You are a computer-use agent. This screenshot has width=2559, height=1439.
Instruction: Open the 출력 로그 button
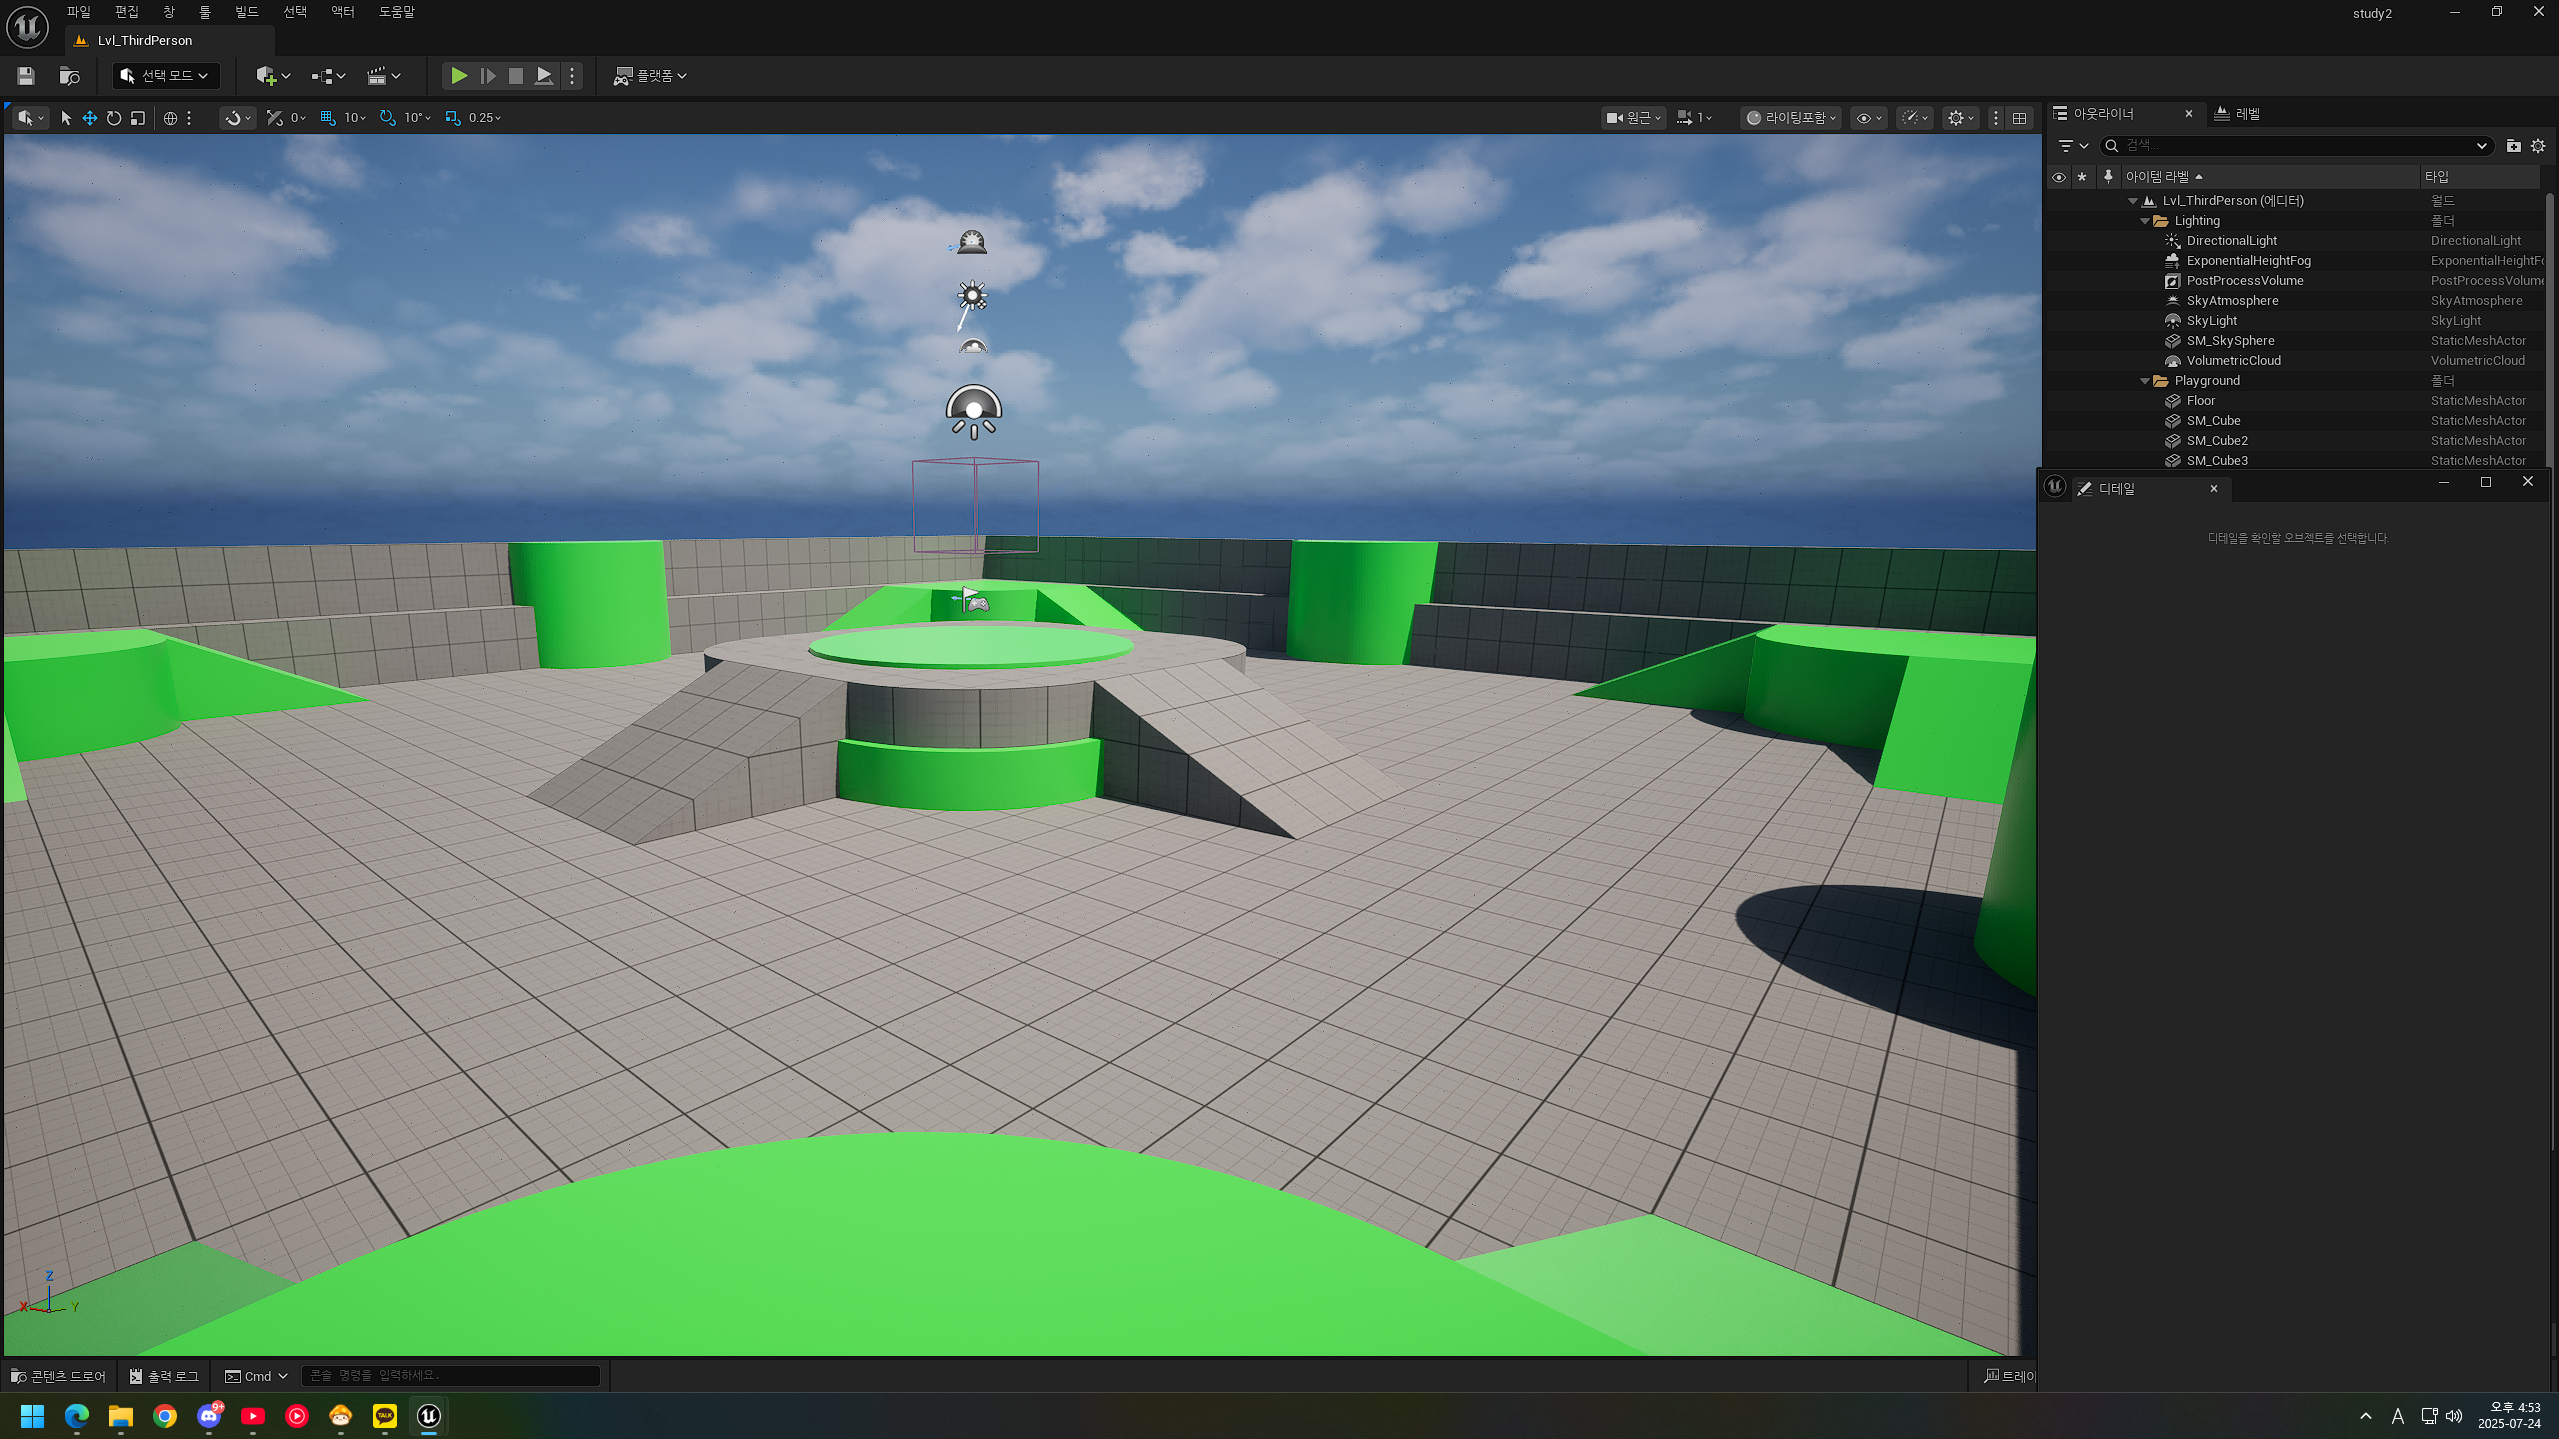tap(164, 1376)
